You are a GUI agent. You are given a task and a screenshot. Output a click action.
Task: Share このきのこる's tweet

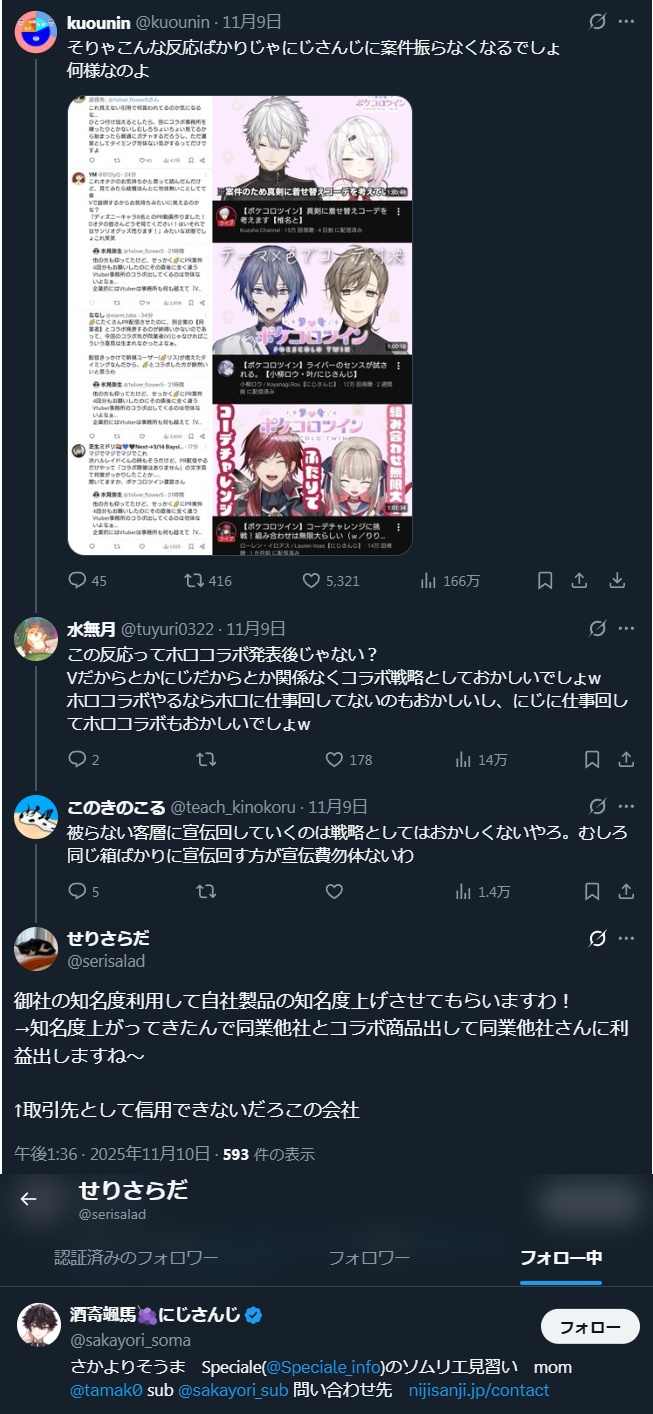626,891
